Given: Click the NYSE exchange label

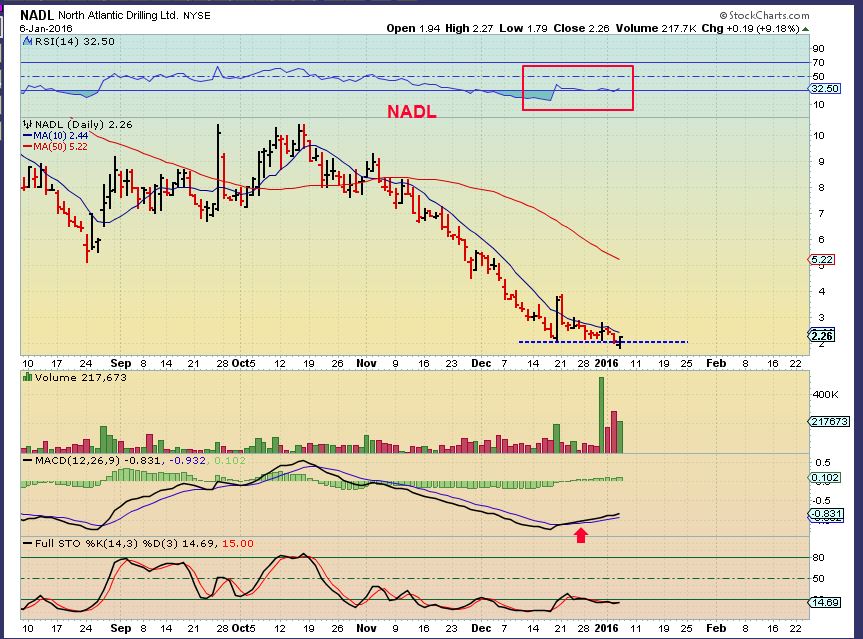Looking at the screenshot, I should (196, 15).
